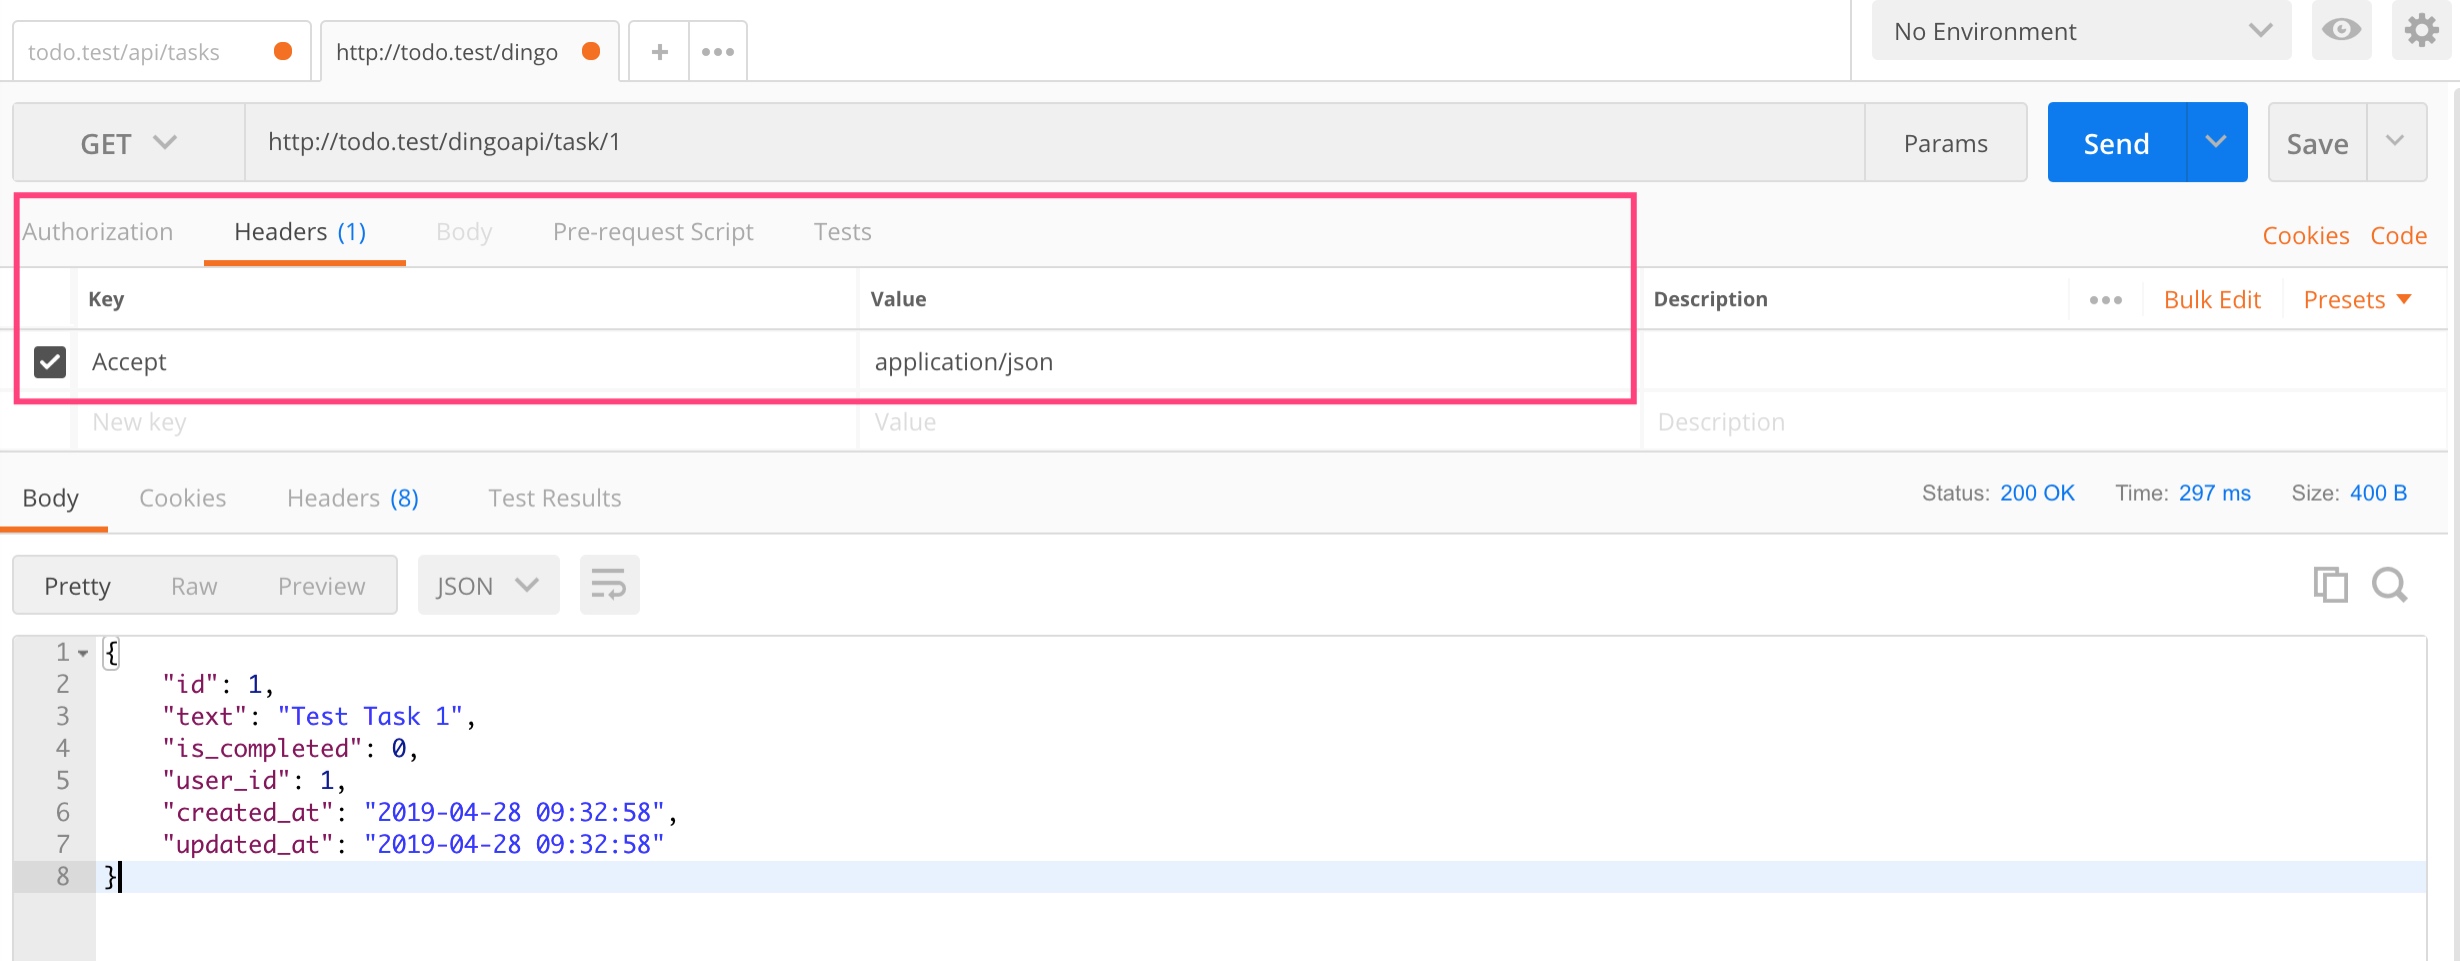Select the response Body tab

[51, 498]
